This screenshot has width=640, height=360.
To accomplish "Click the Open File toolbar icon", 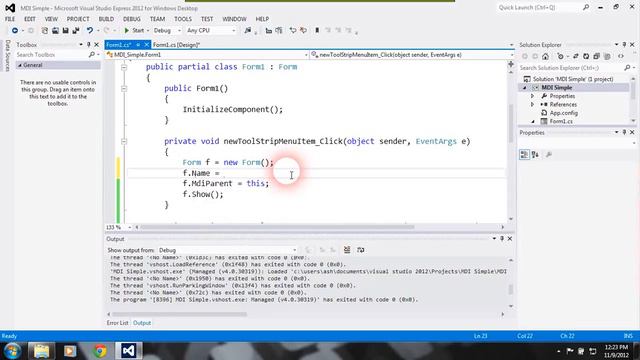I will click(55, 31).
